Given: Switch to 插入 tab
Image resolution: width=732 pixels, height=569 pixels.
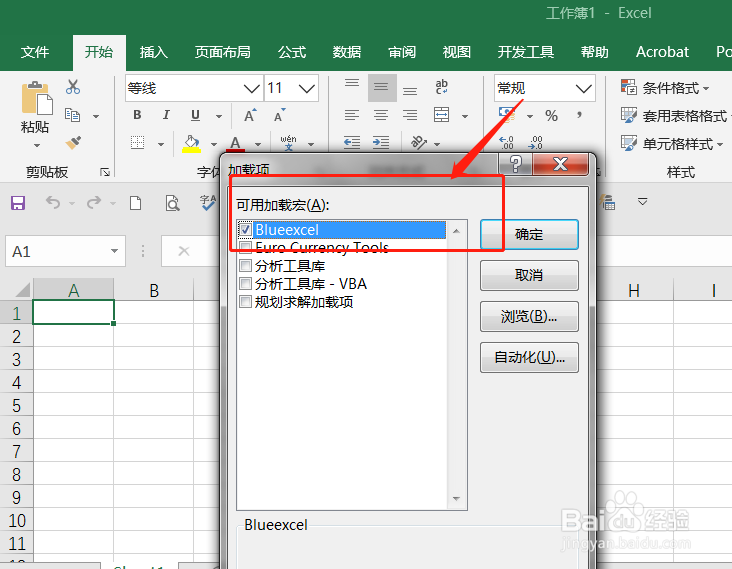Looking at the screenshot, I should (x=154, y=52).
